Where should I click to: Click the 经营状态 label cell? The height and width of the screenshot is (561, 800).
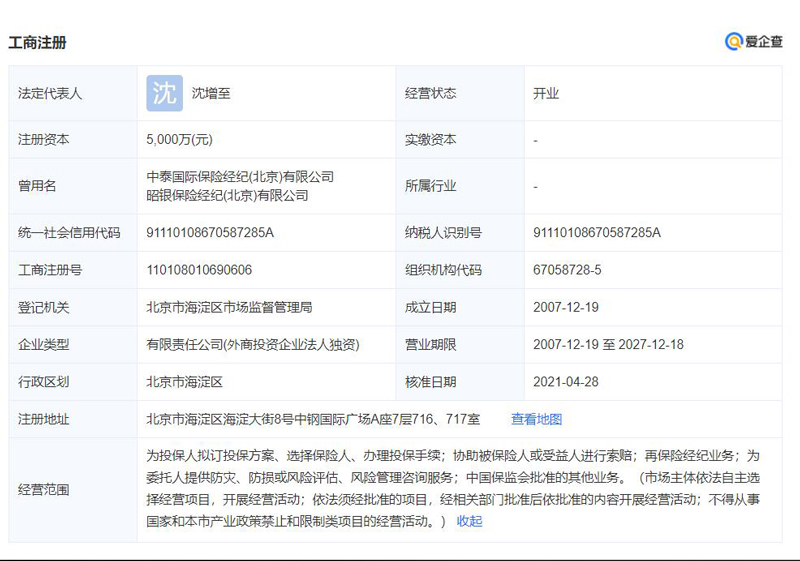tap(460, 93)
